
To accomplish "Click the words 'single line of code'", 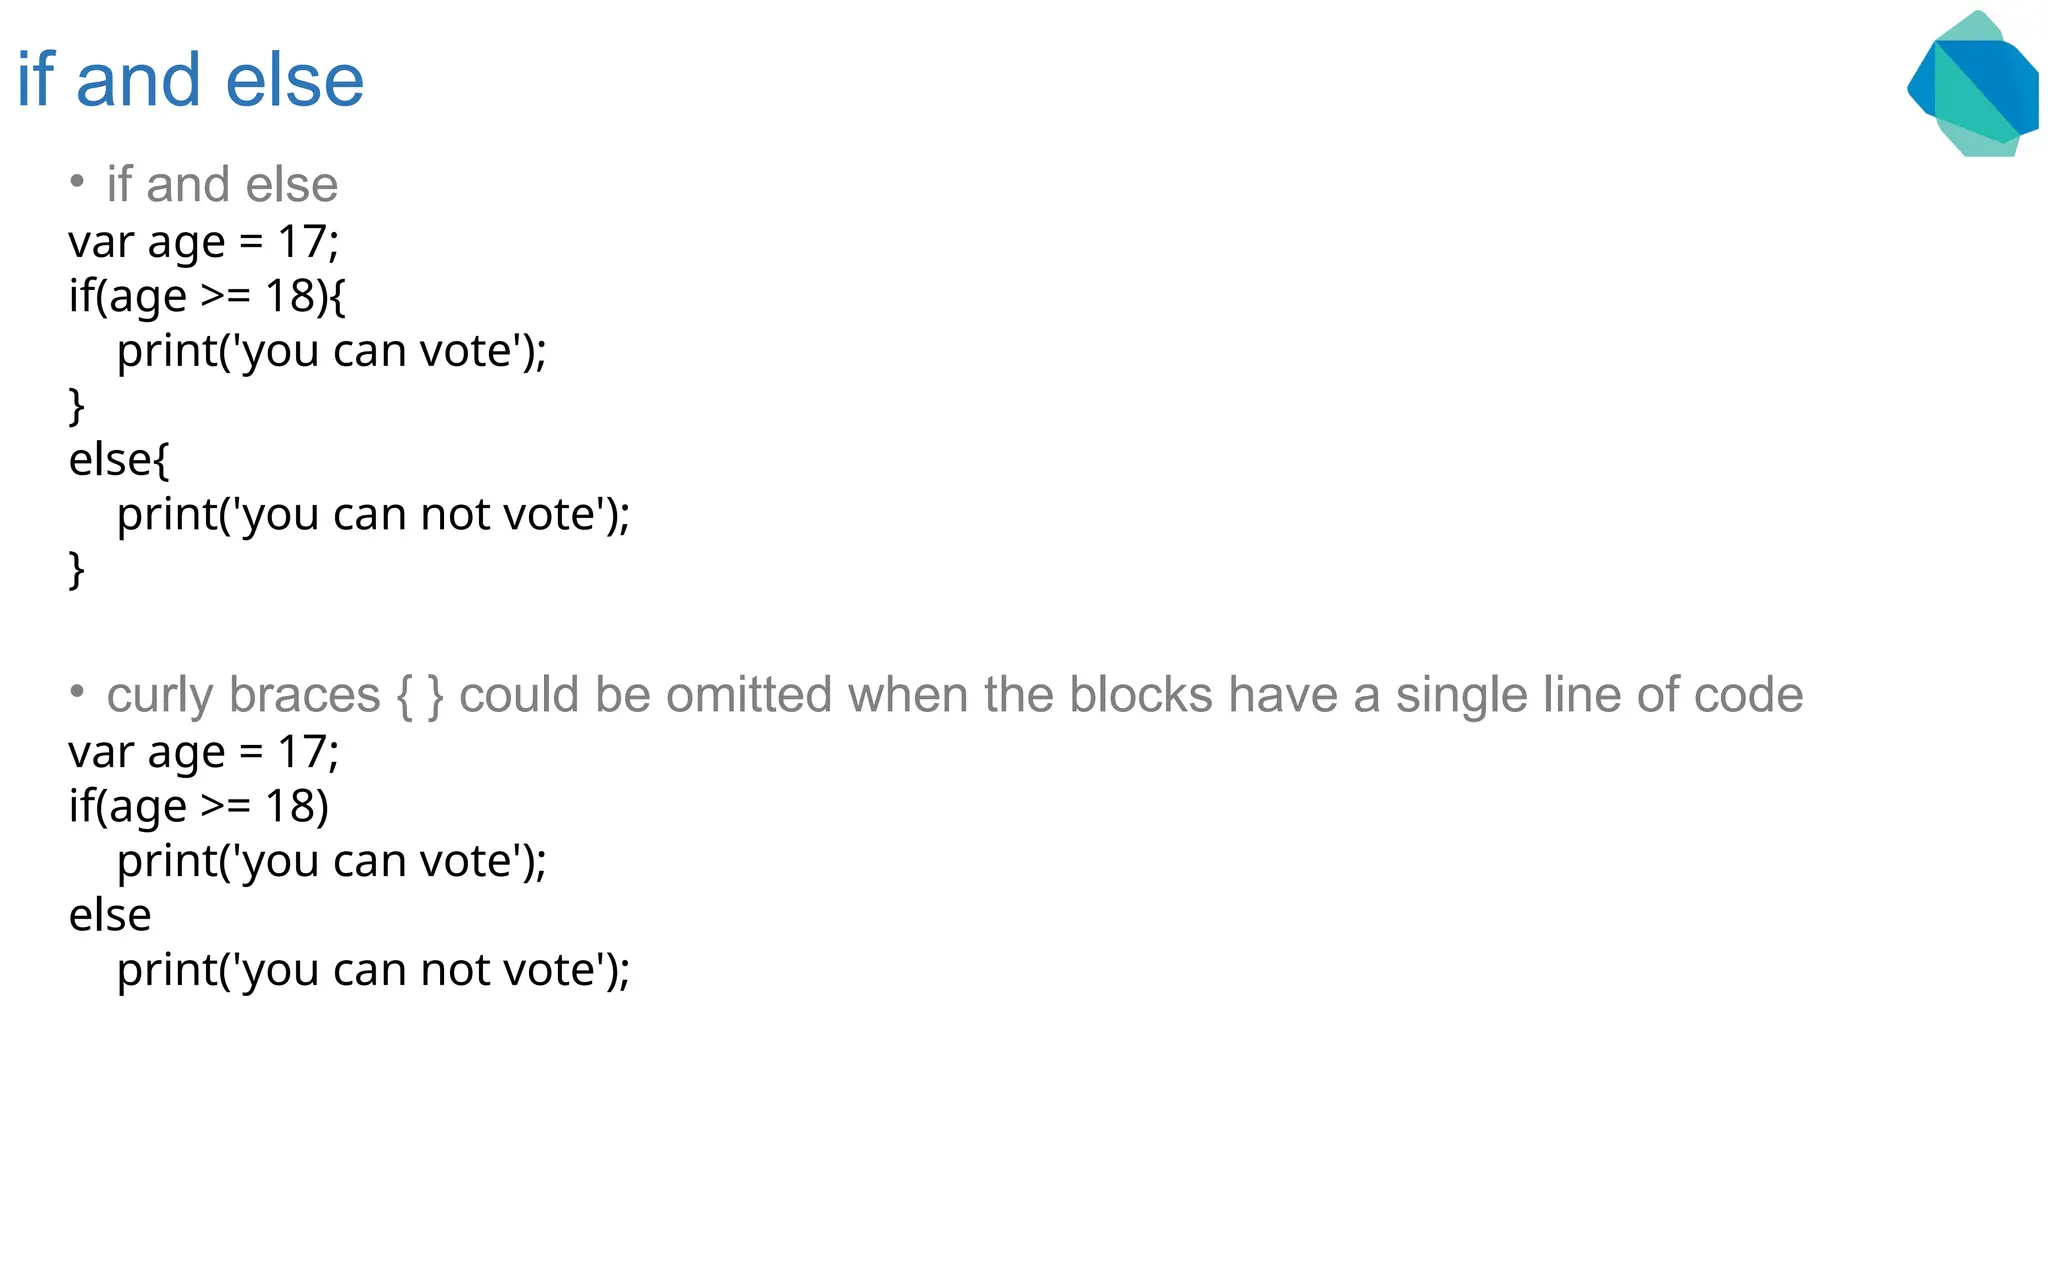I will point(1599,695).
